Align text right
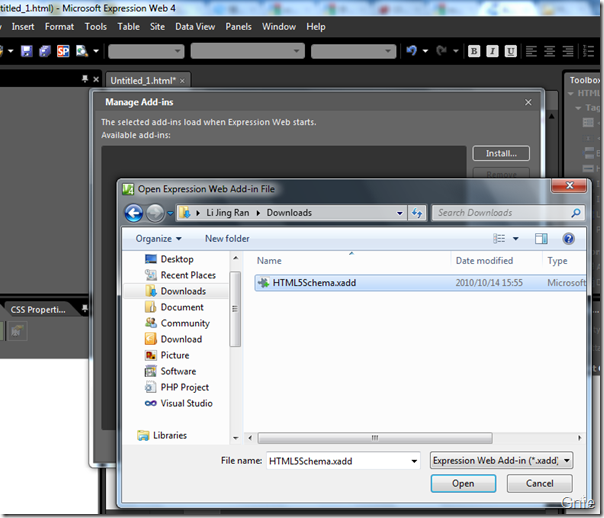The height and width of the screenshot is (518, 604). point(568,51)
